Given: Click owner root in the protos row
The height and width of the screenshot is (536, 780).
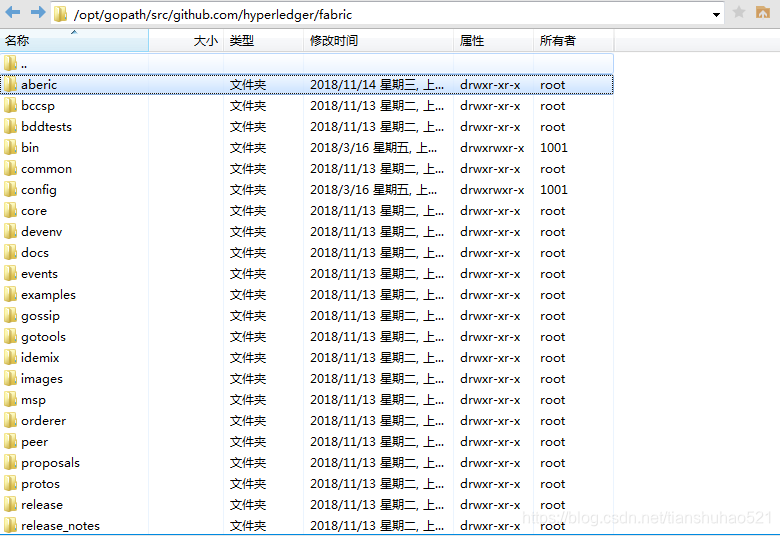Looking at the screenshot, I should (553, 484).
